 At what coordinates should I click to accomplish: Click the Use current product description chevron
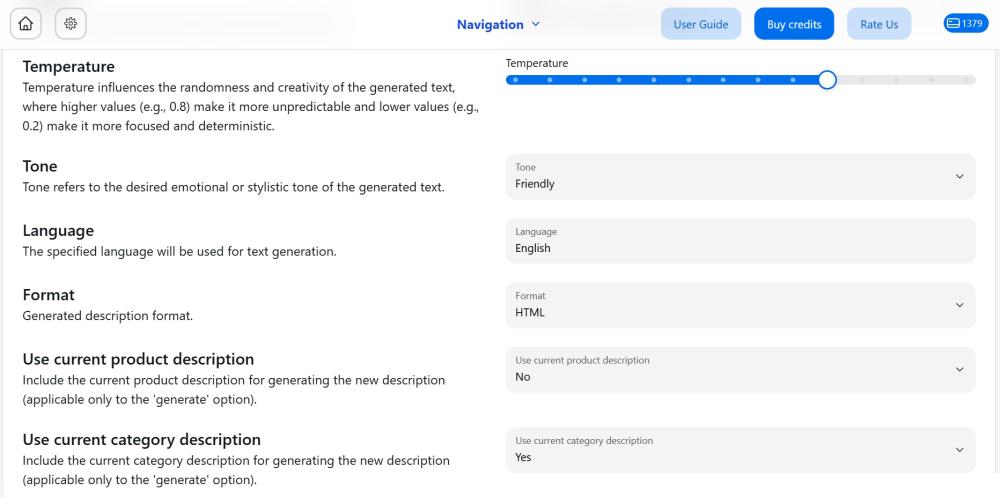[959, 369]
